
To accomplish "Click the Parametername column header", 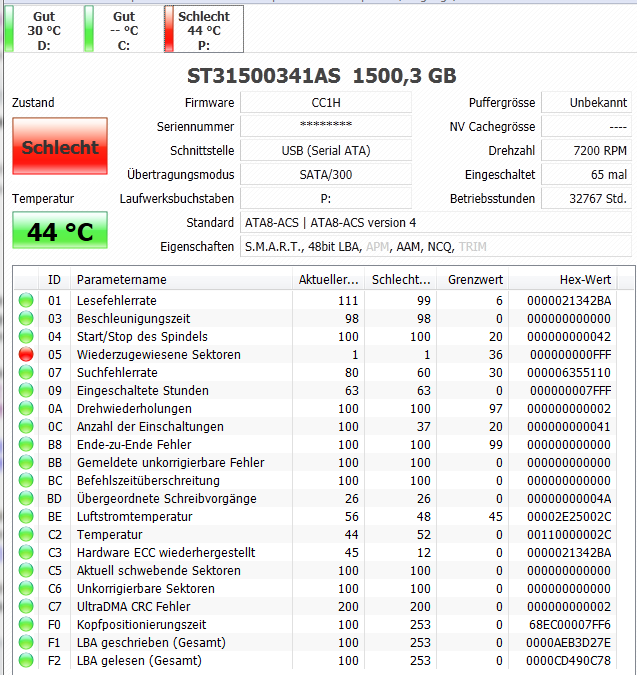I will (181, 280).
